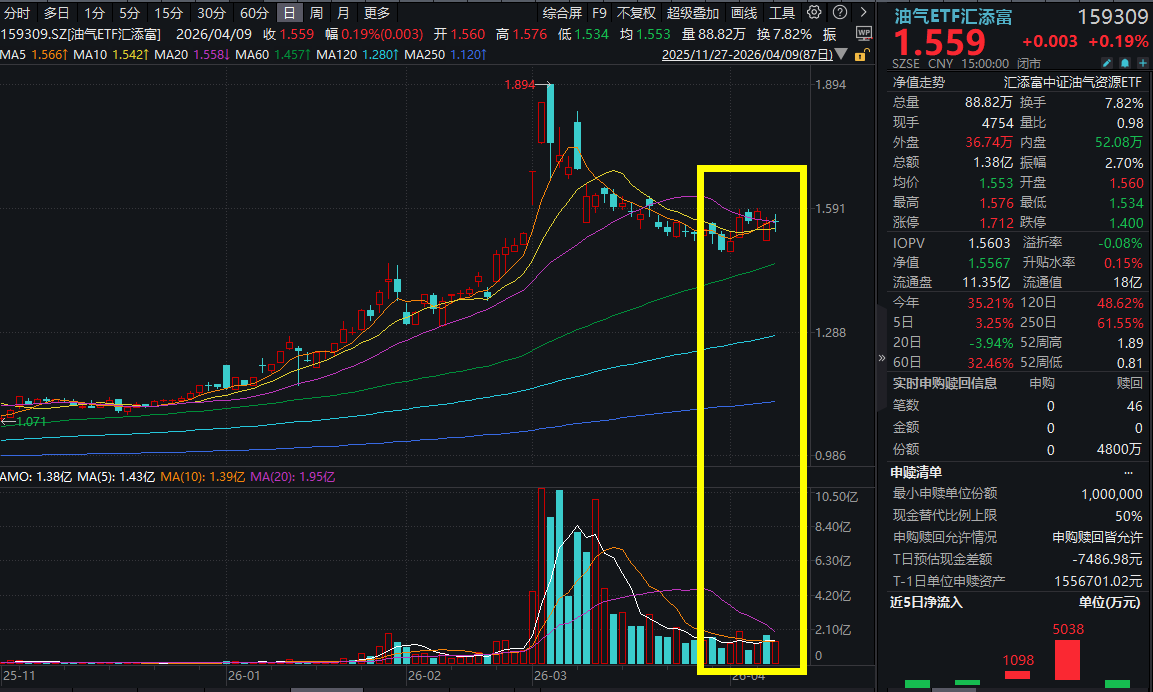Viewport: 1153px width, 692px height.
Task: Open the 画线 drawing tools
Action: click(743, 13)
